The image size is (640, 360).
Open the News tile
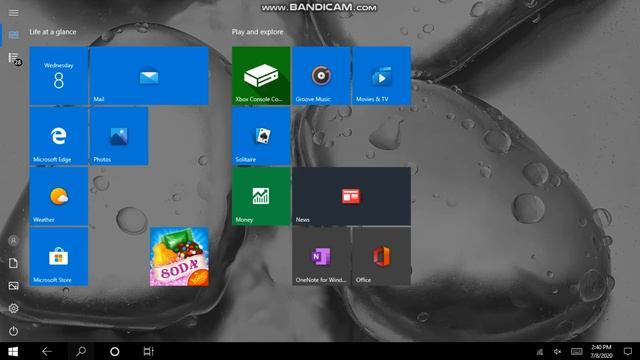[351, 196]
